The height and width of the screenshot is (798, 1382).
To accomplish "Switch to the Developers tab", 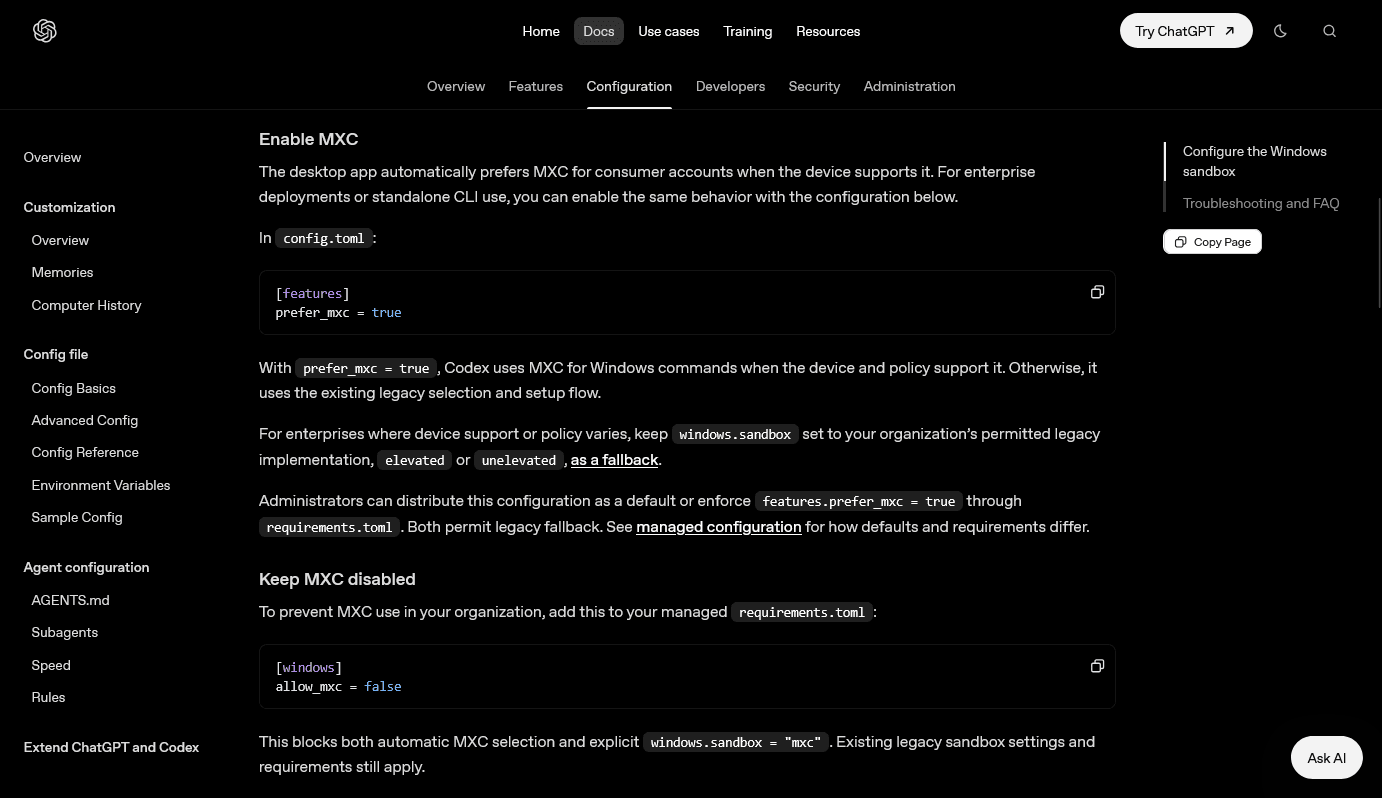I will pos(730,87).
